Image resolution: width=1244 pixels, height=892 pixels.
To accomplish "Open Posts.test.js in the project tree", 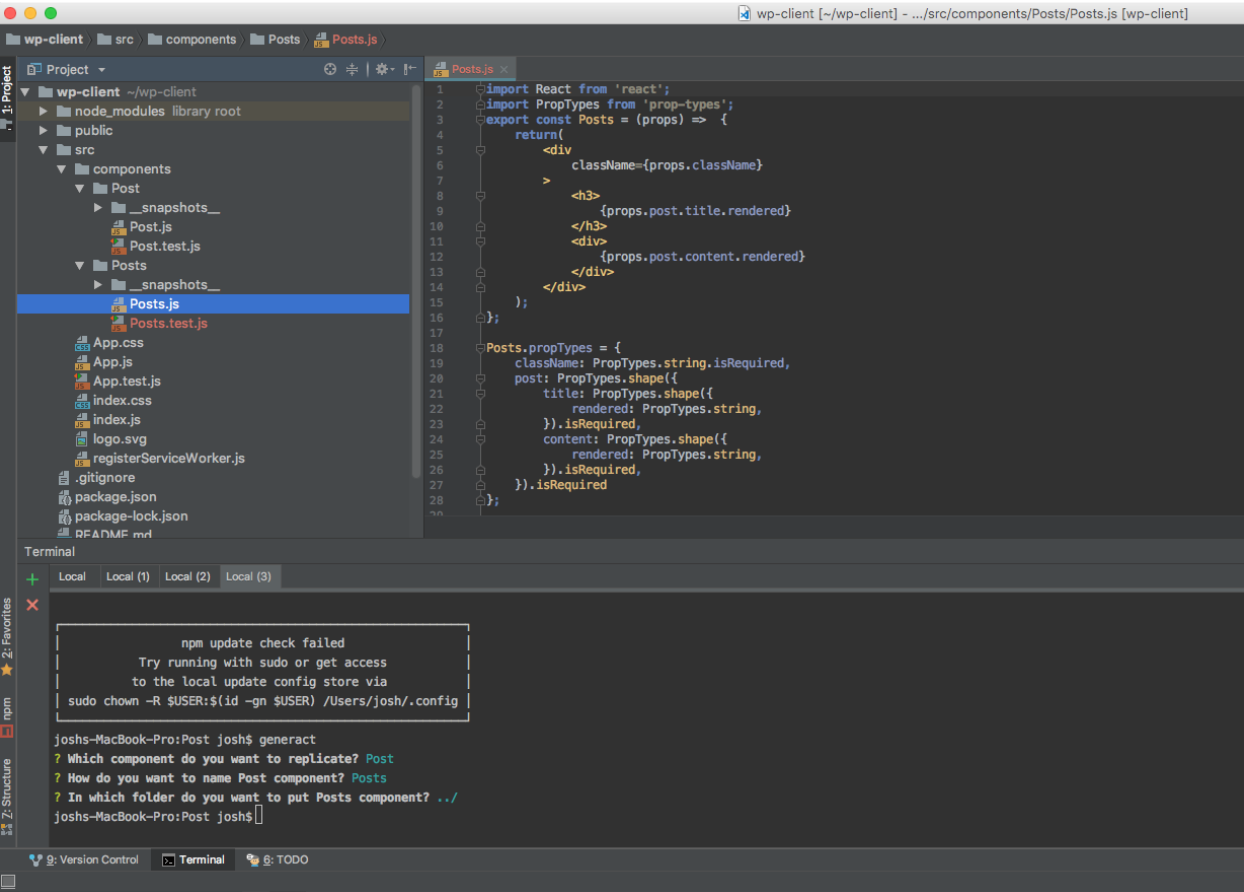I will [168, 323].
